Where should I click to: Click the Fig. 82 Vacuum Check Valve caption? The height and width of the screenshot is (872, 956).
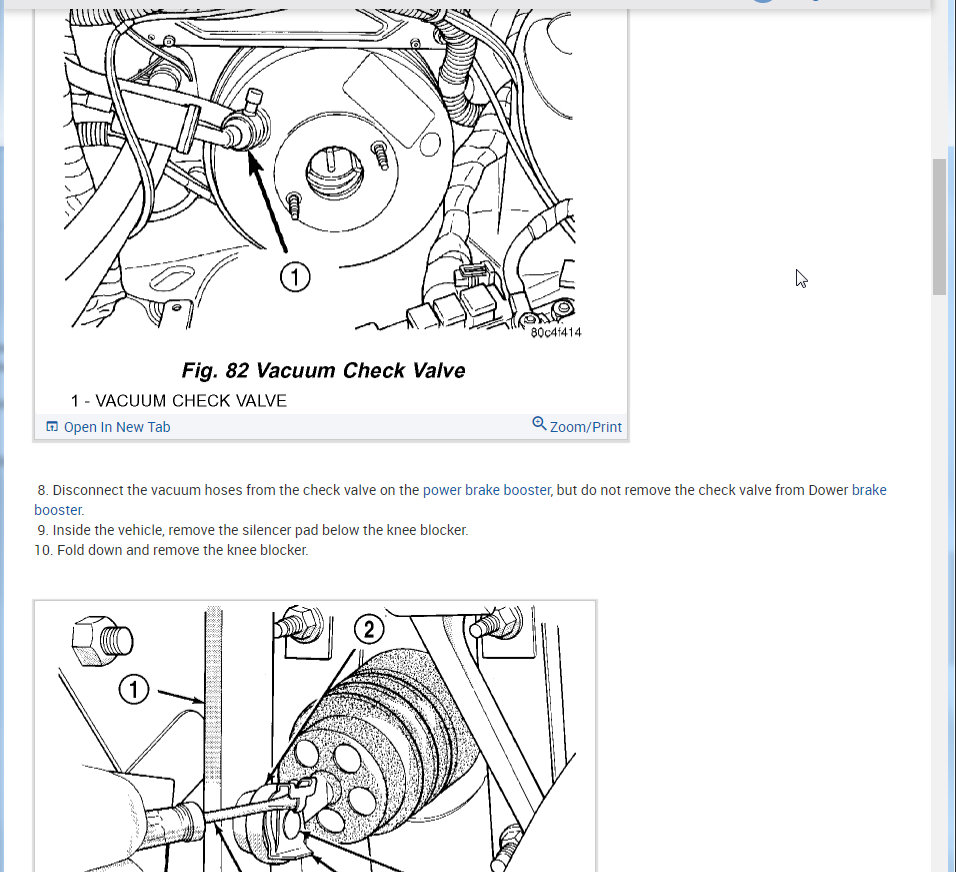coord(323,371)
